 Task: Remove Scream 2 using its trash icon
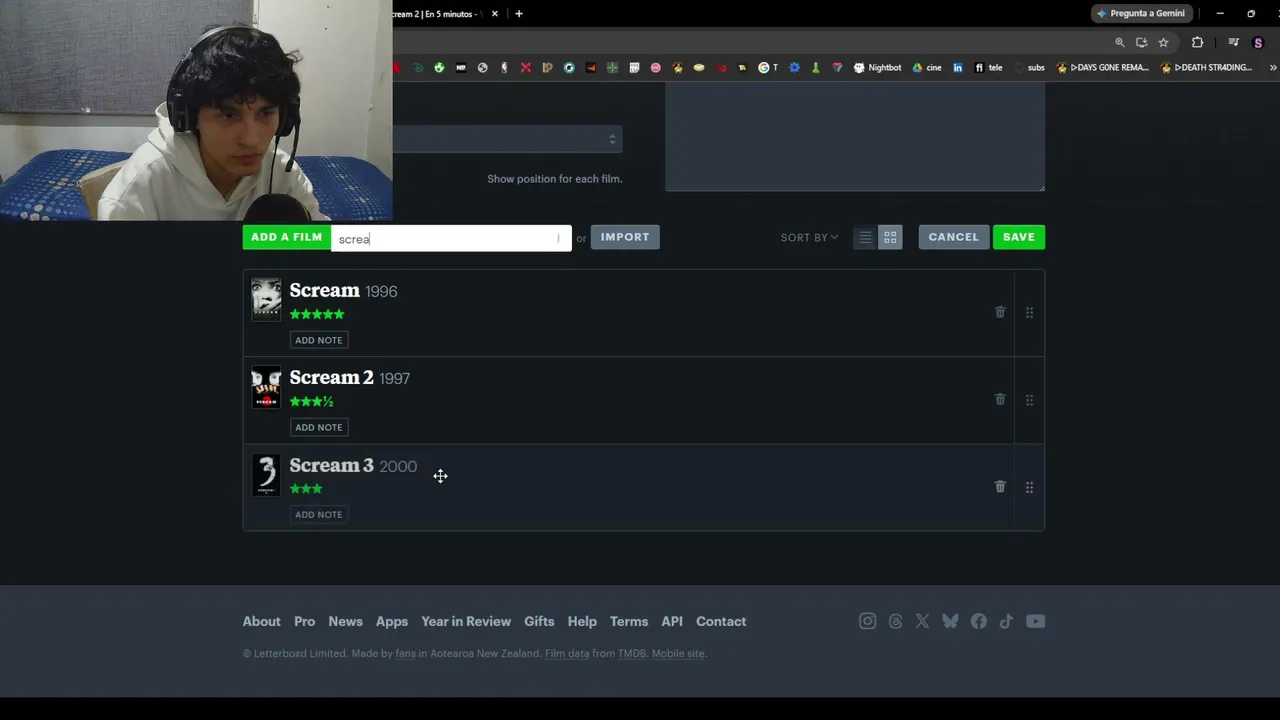tap(1000, 399)
